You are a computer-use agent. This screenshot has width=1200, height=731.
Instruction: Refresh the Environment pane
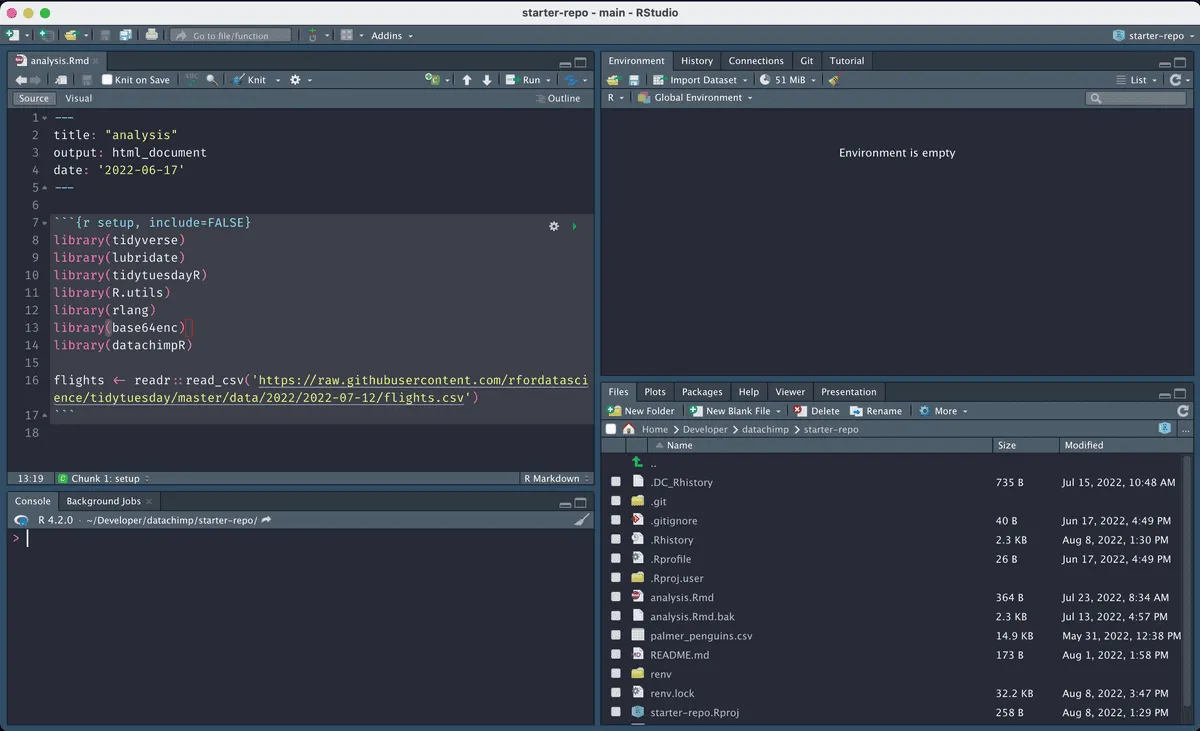click(1175, 80)
